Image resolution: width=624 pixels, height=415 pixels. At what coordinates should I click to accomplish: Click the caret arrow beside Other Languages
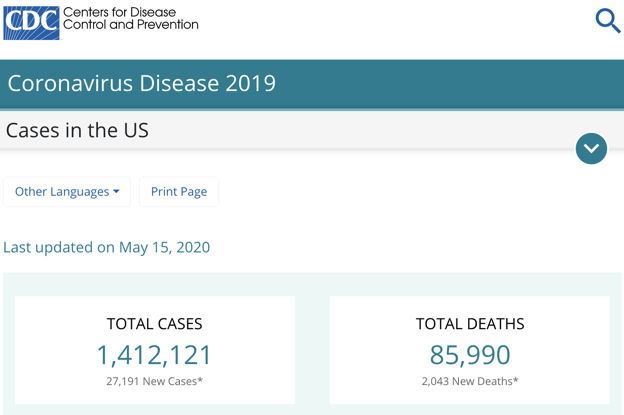[116, 192]
